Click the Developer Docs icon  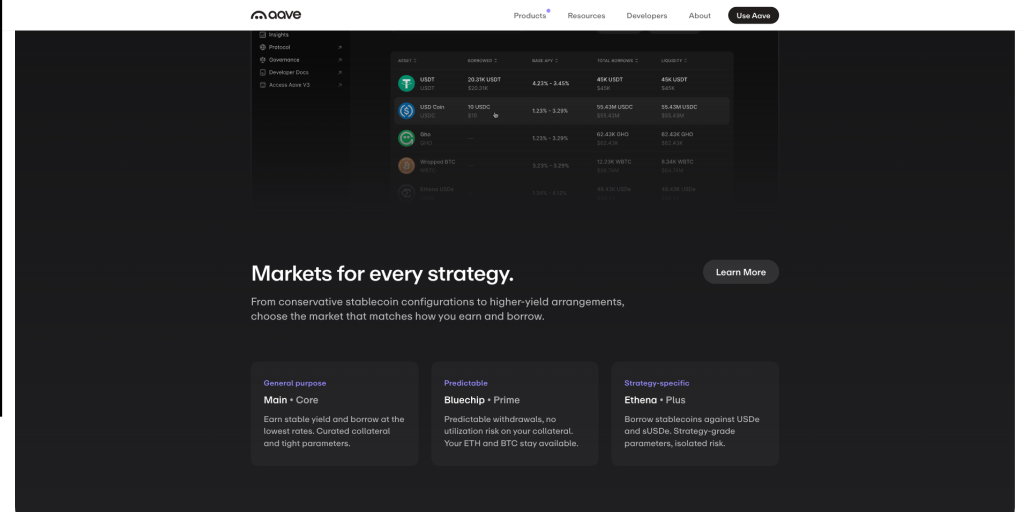(263, 72)
